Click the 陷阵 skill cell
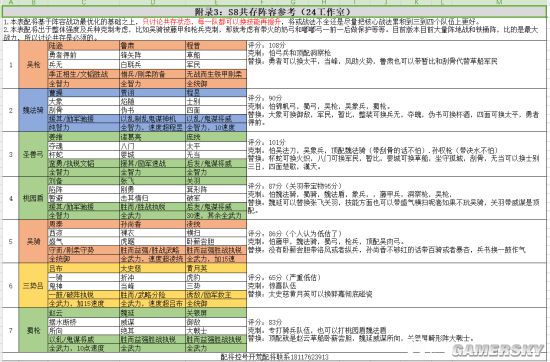 [x=83, y=190]
